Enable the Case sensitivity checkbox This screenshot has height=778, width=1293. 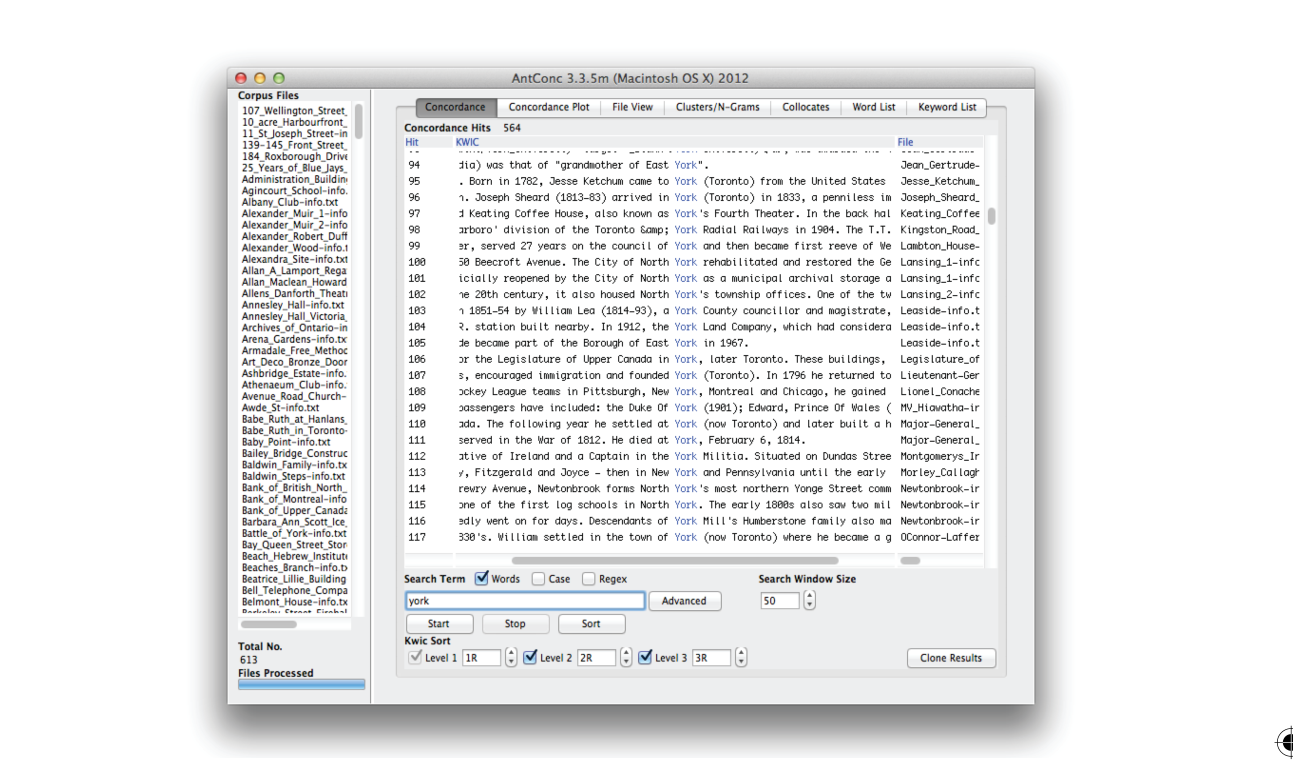point(538,579)
